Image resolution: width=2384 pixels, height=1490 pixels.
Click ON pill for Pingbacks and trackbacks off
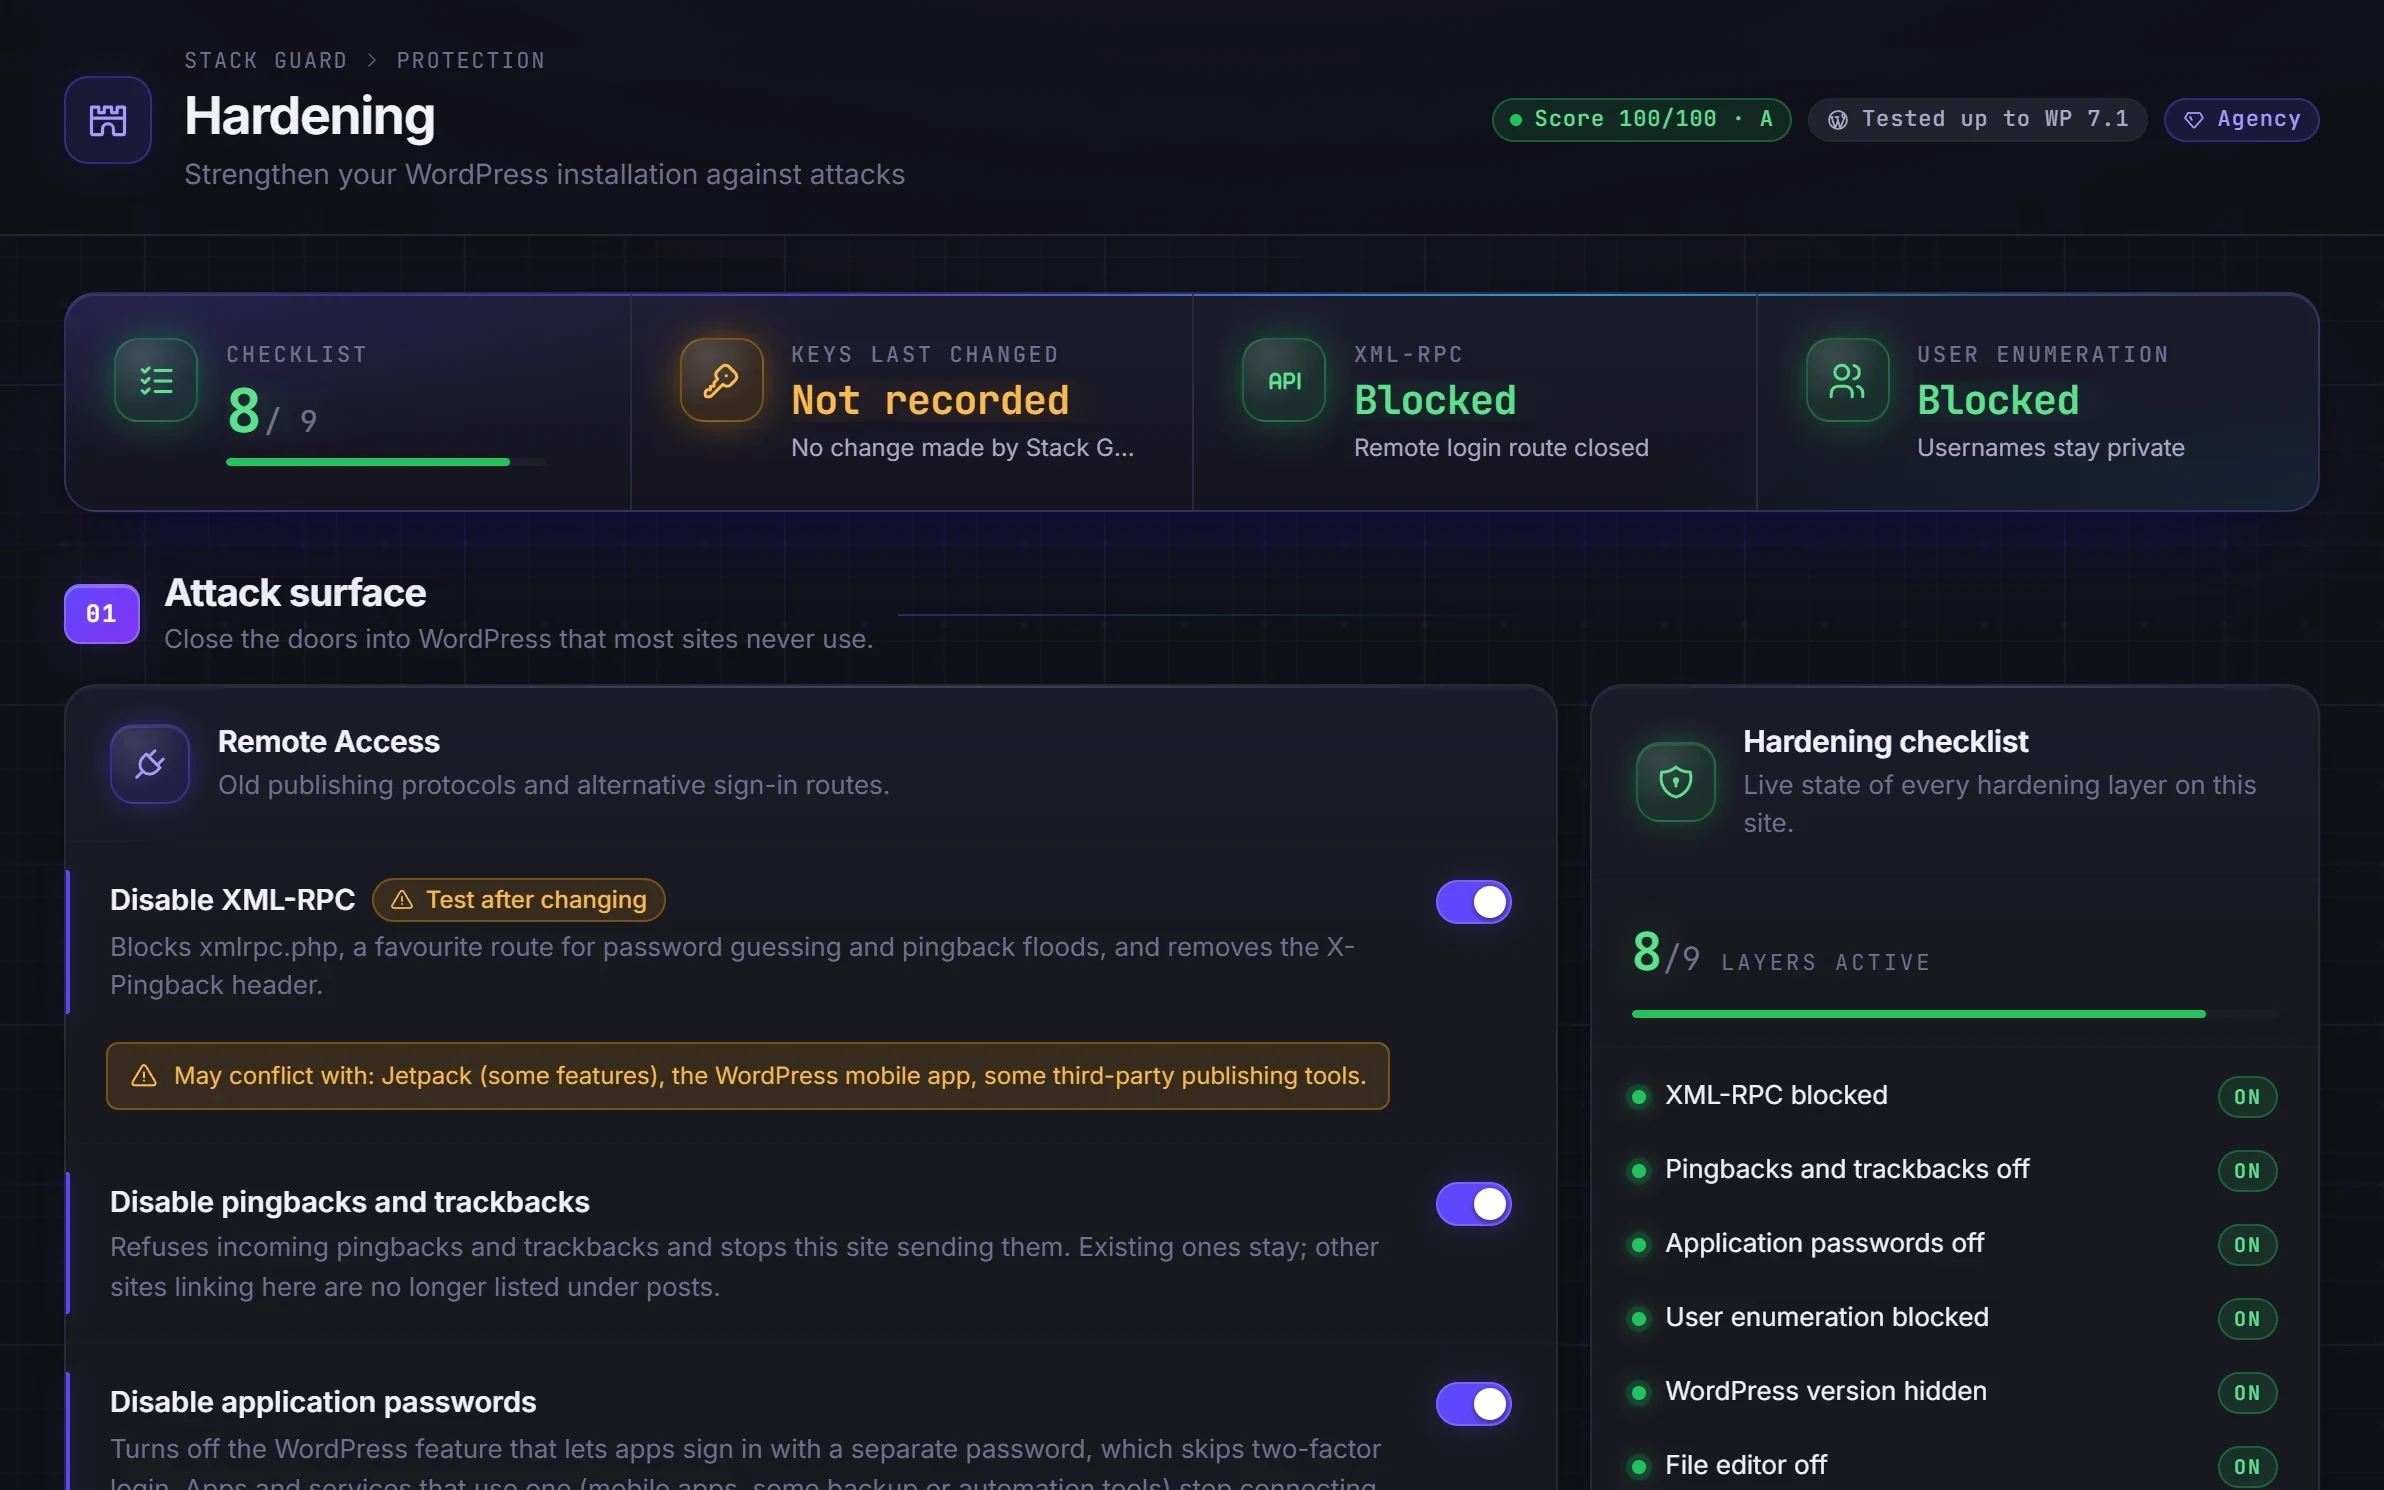pos(2247,1171)
